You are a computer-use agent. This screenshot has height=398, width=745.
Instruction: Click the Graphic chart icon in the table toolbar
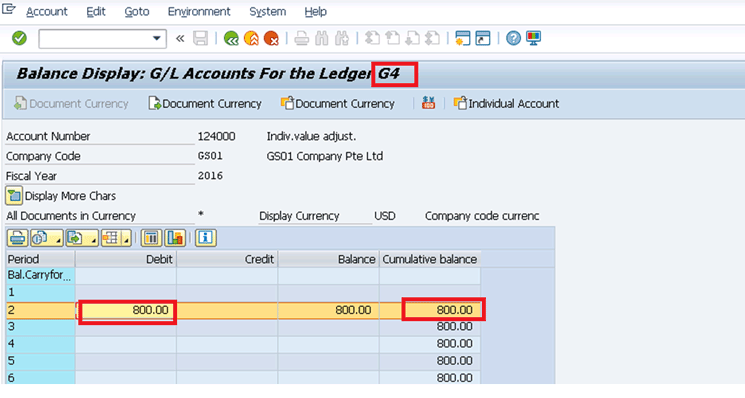(x=175, y=238)
